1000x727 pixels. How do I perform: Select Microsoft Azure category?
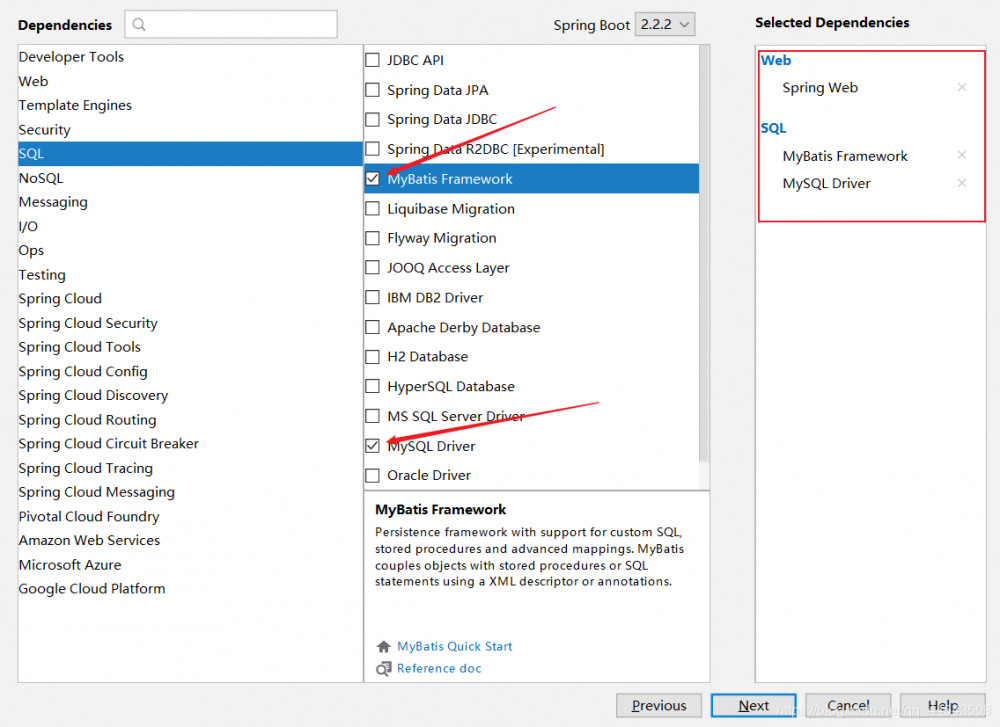pos(190,564)
